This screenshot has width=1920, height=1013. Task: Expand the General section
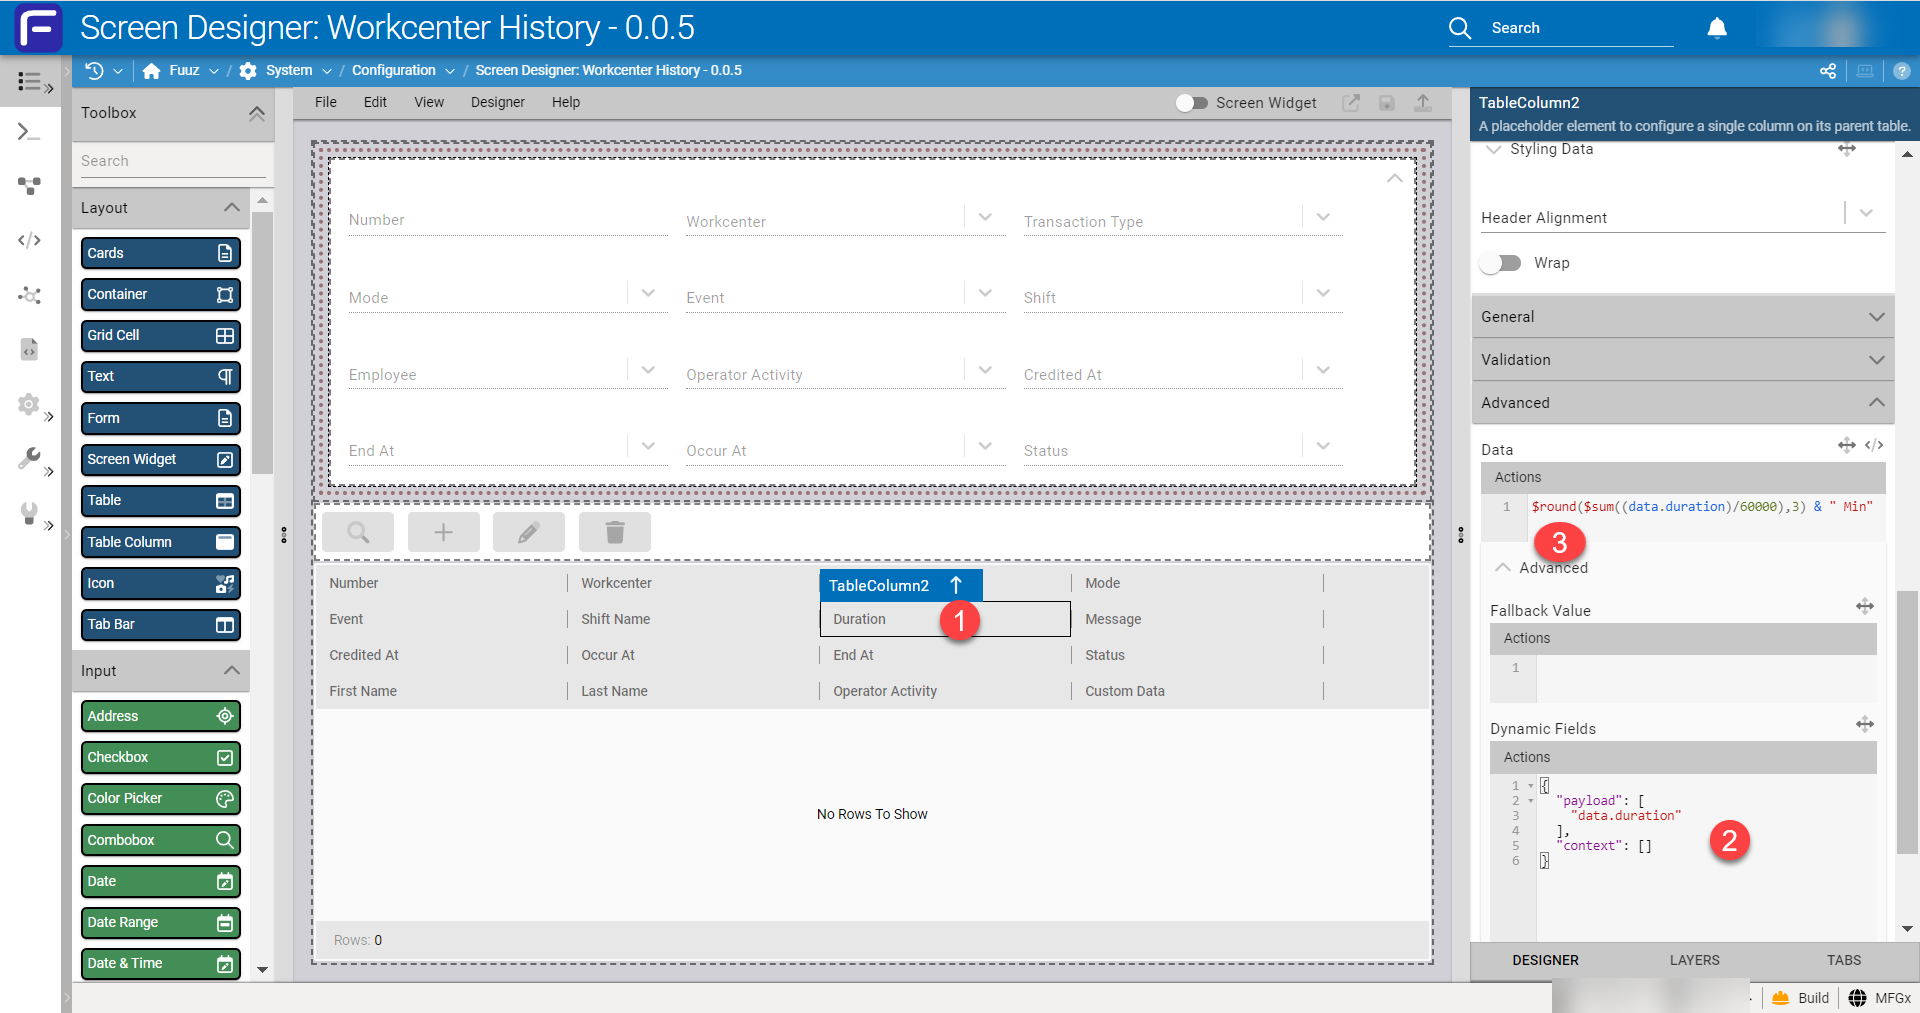pyautogui.click(x=1683, y=317)
